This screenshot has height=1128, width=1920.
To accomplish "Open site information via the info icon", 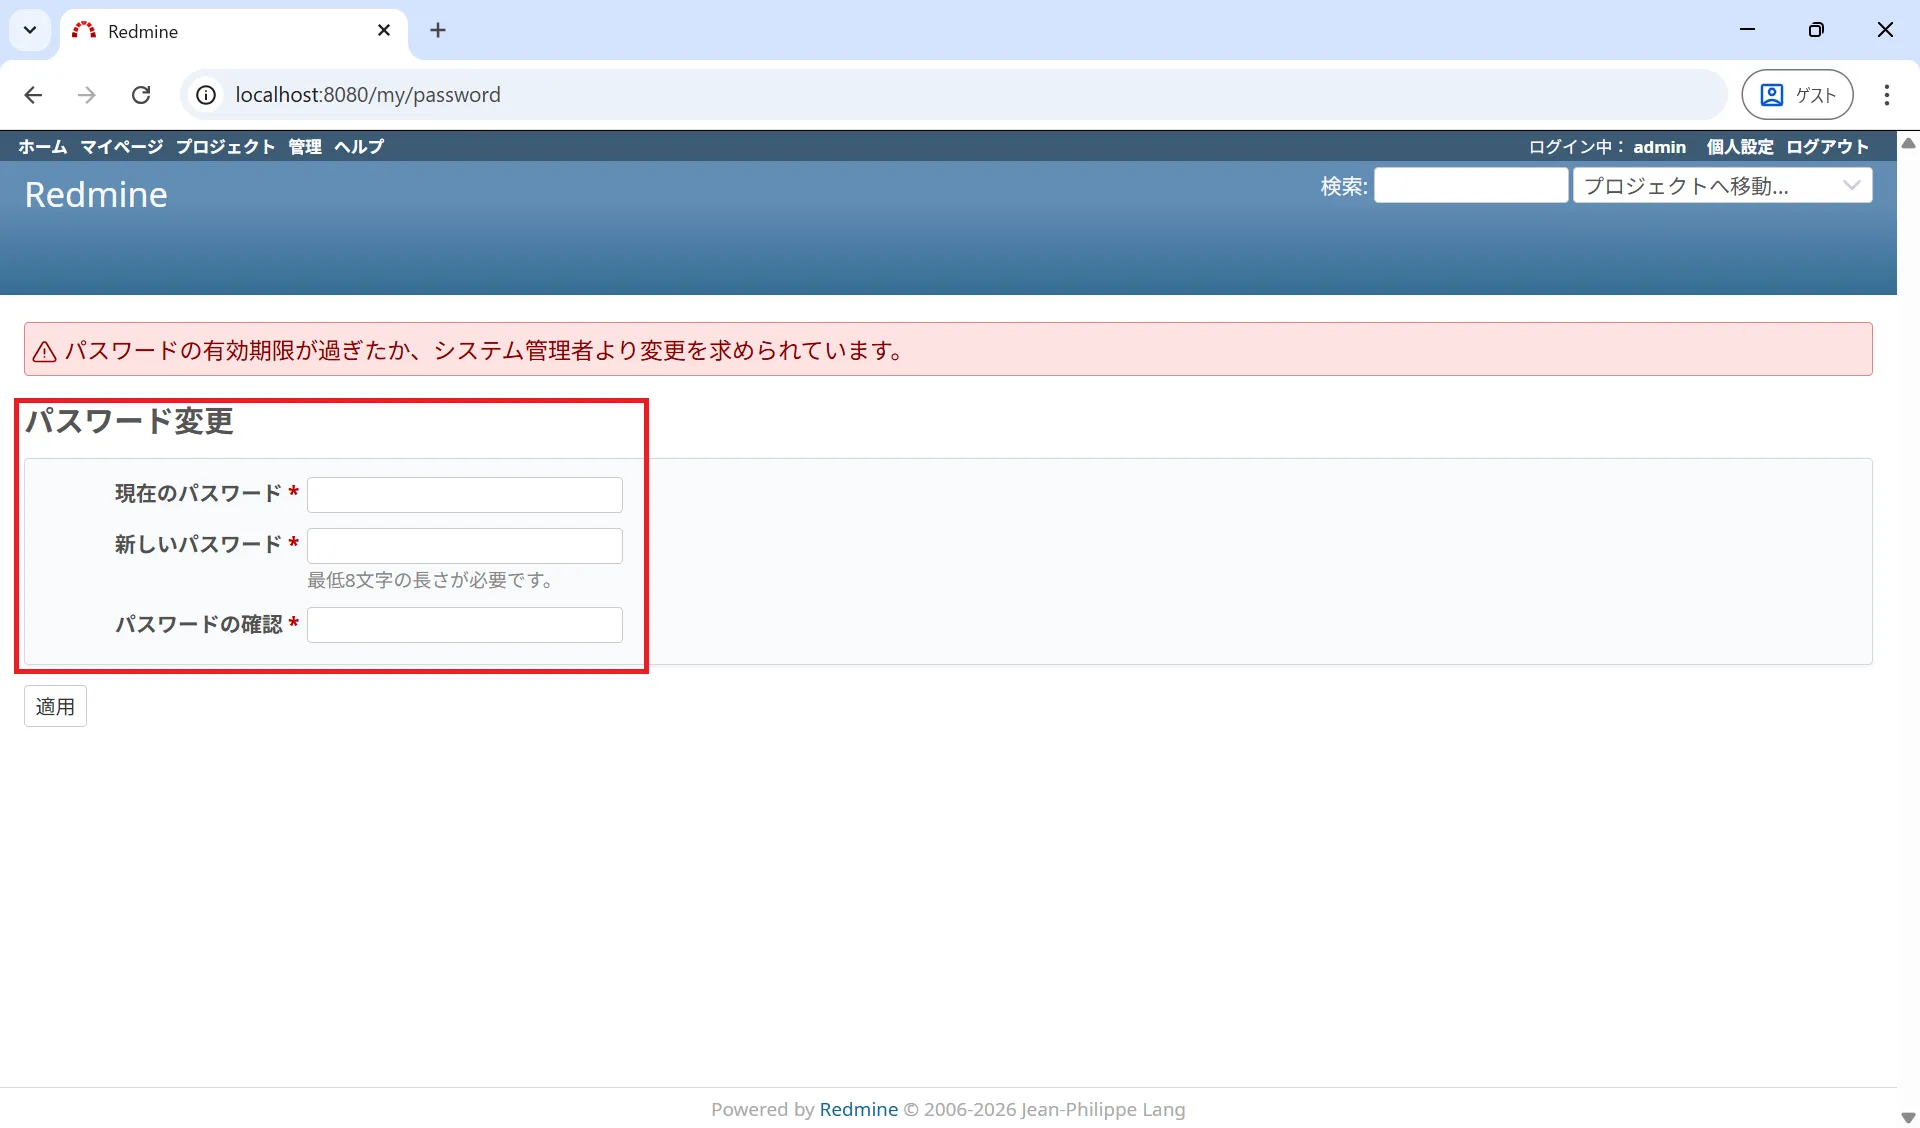I will 206,94.
